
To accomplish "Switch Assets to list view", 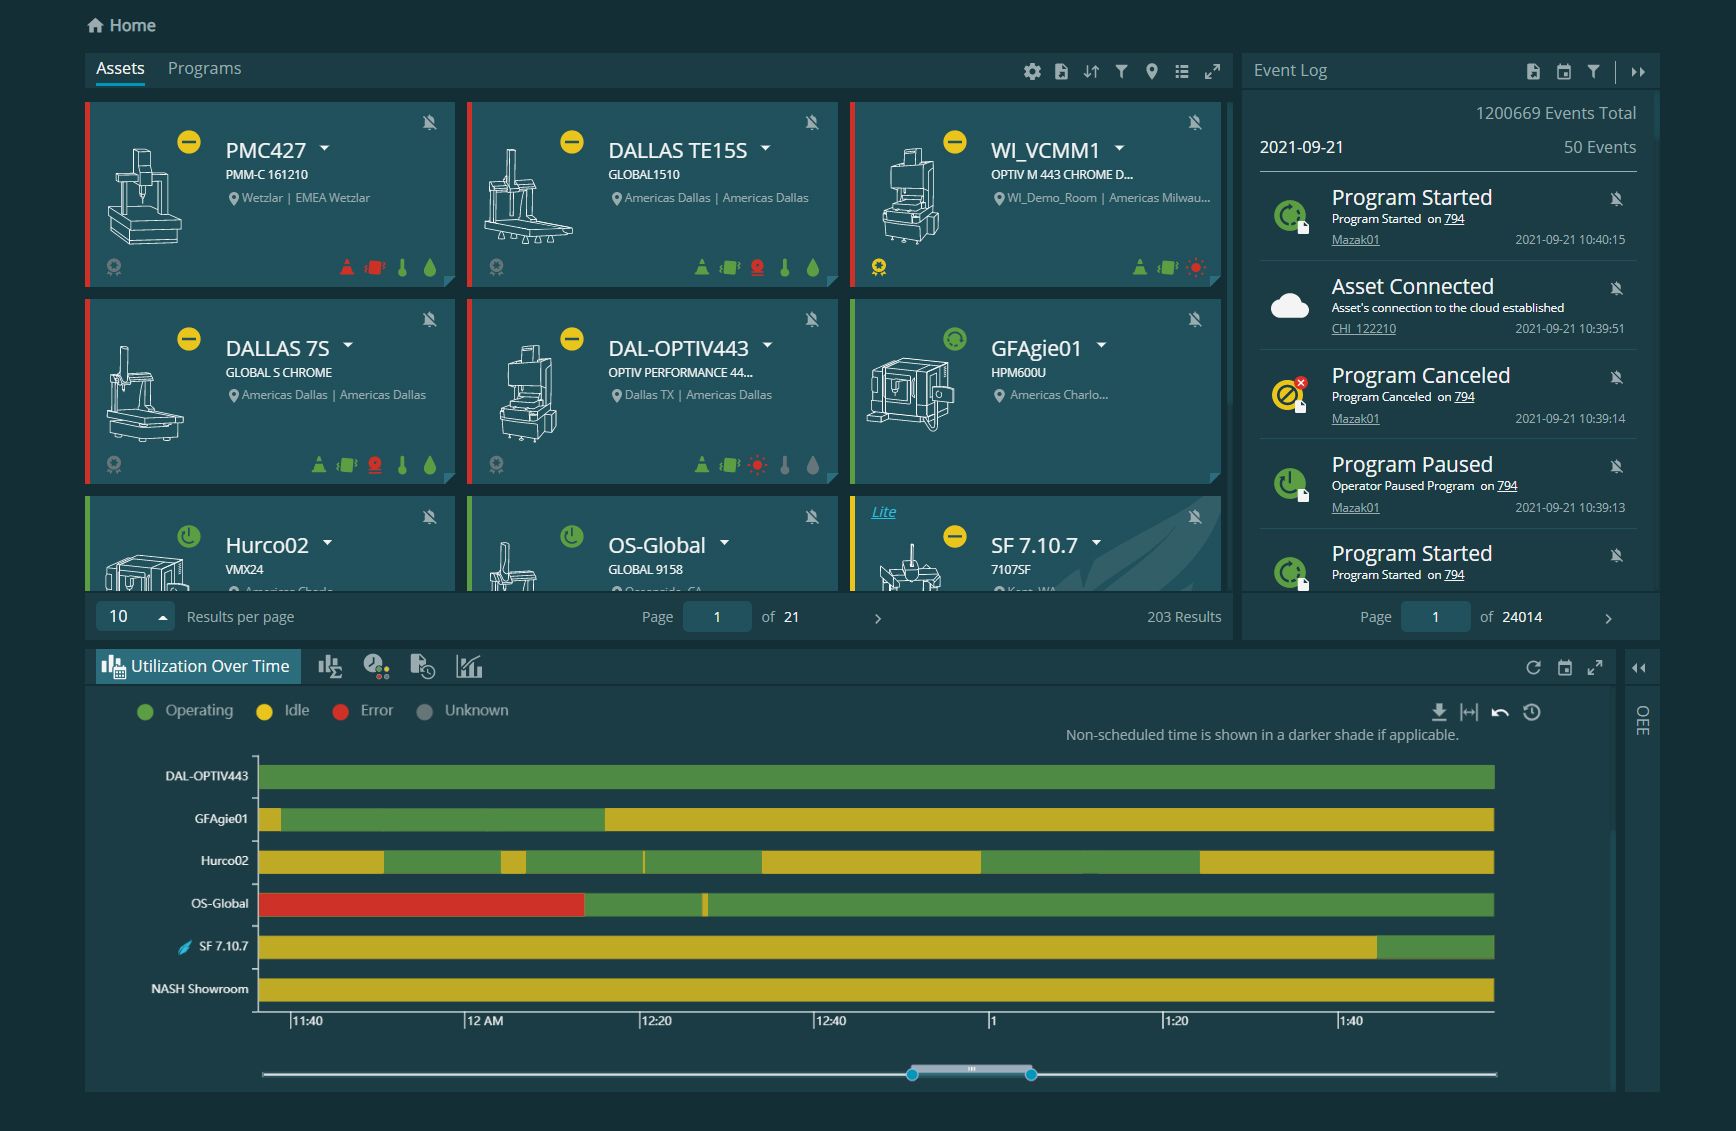I will tap(1182, 72).
